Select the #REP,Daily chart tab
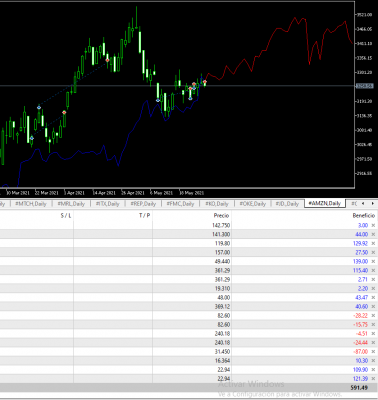The width and height of the screenshot is (378, 400). point(143,204)
